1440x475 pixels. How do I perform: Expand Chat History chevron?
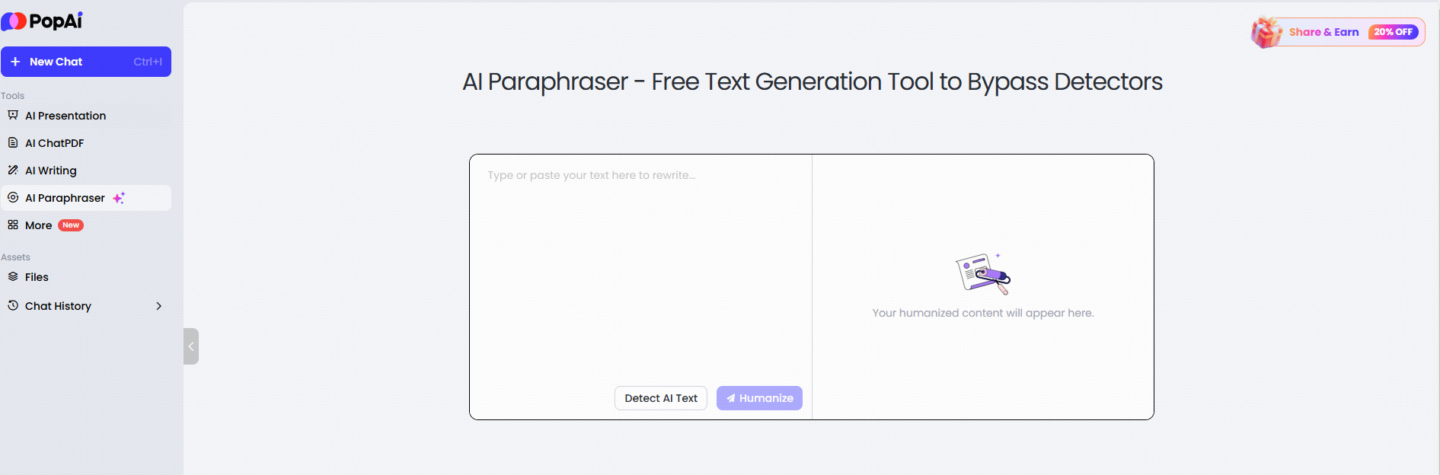point(158,306)
